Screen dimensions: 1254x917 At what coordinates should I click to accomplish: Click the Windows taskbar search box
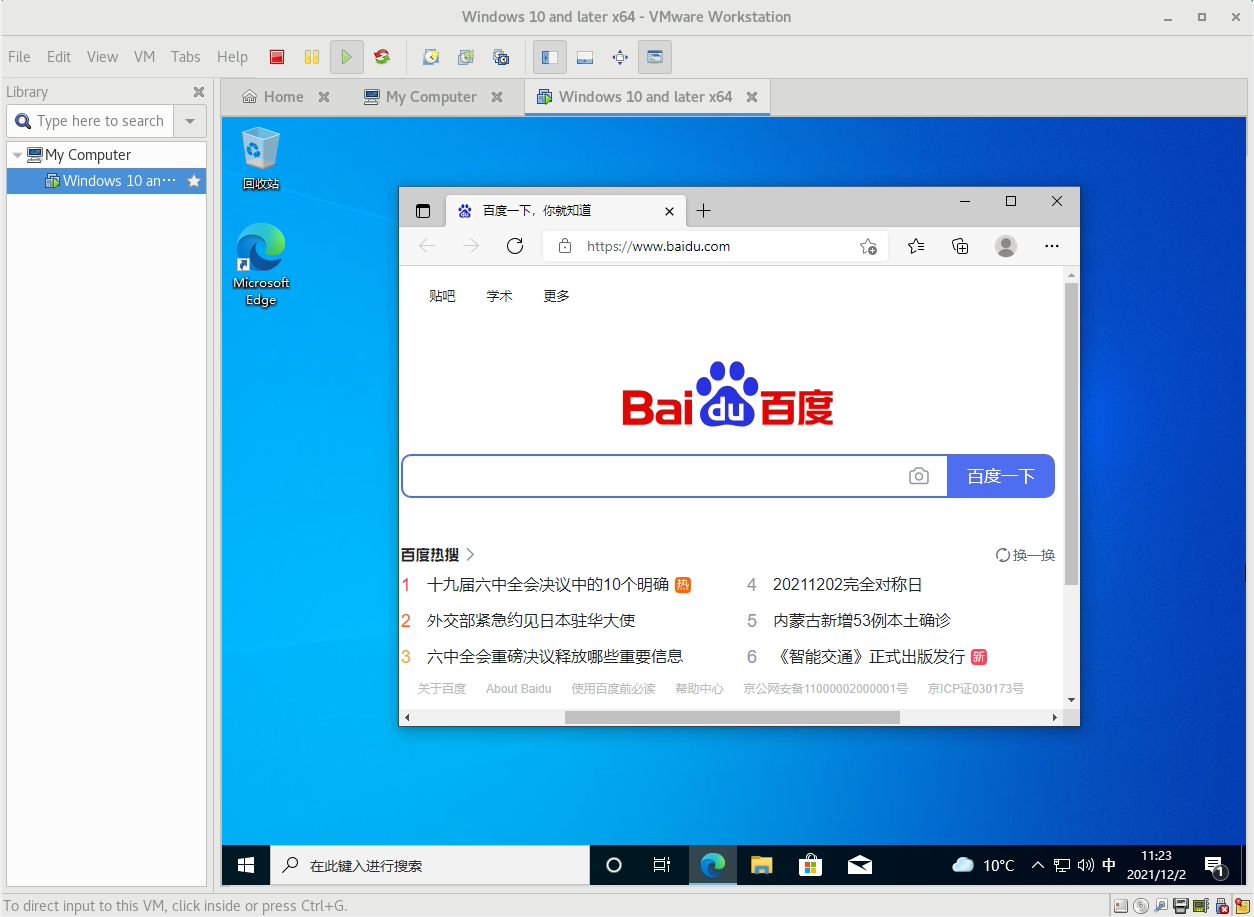pyautogui.click(x=430, y=865)
